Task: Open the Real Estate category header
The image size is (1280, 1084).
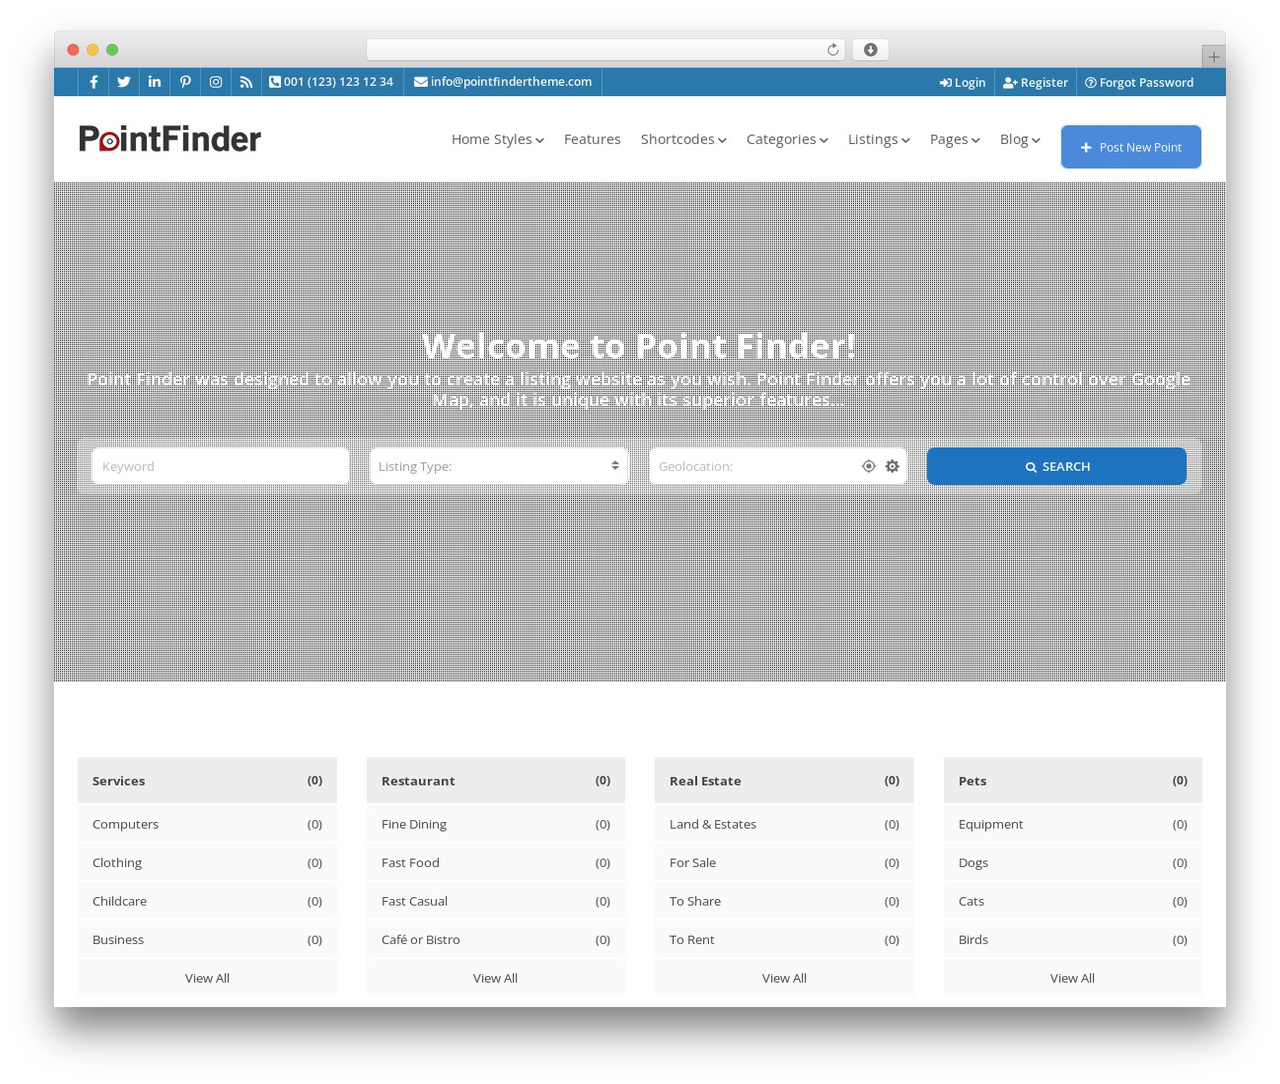Action: click(784, 780)
